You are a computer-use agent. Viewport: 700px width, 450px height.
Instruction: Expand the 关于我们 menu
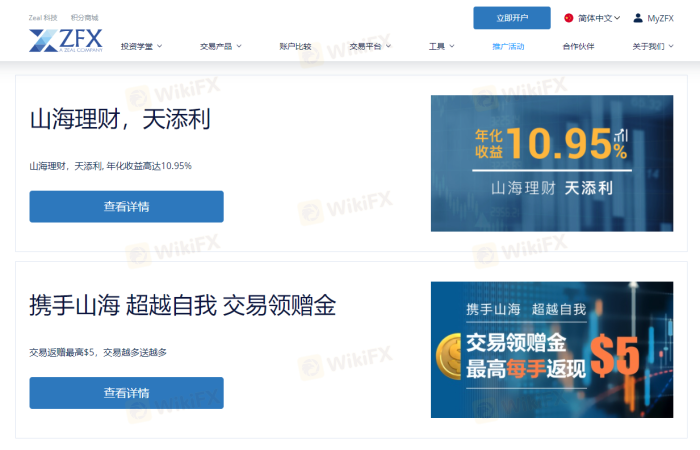[x=653, y=46]
